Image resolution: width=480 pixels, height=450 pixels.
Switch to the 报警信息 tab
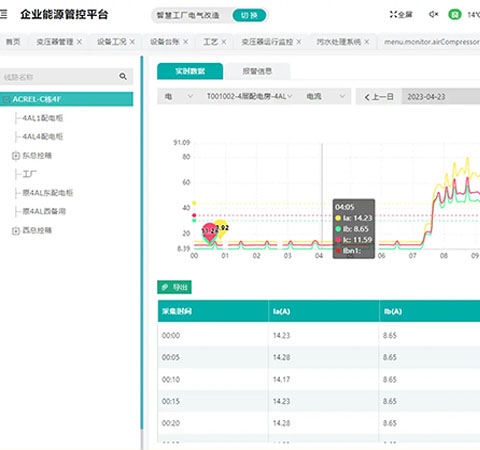(257, 71)
